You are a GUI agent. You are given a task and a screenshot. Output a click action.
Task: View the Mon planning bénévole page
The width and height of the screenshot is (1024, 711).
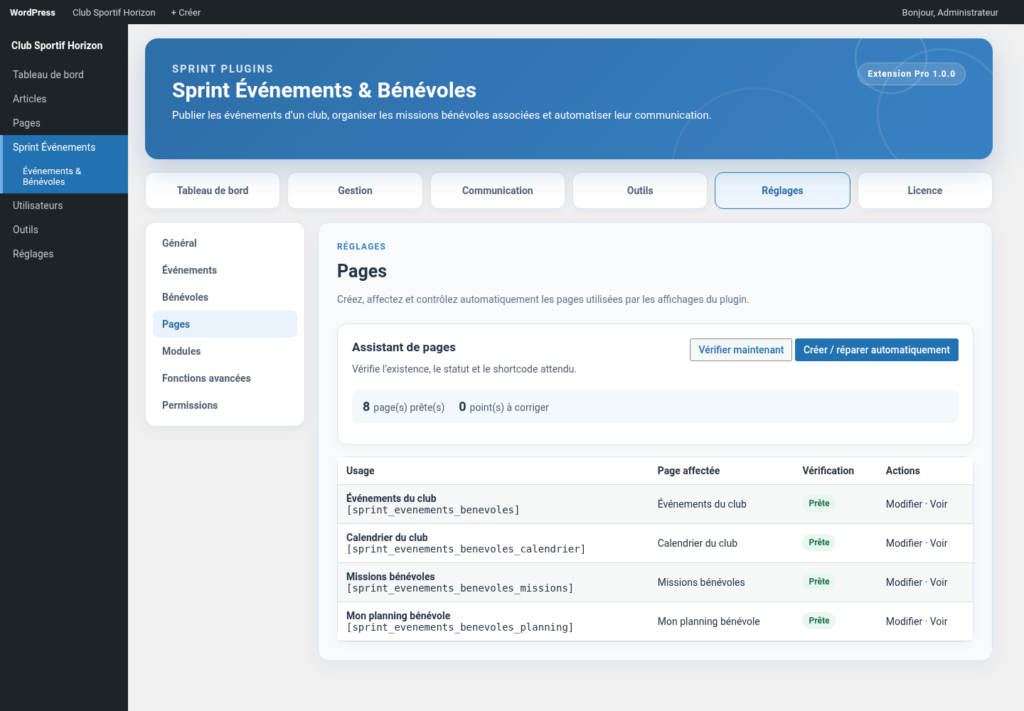[938, 622]
